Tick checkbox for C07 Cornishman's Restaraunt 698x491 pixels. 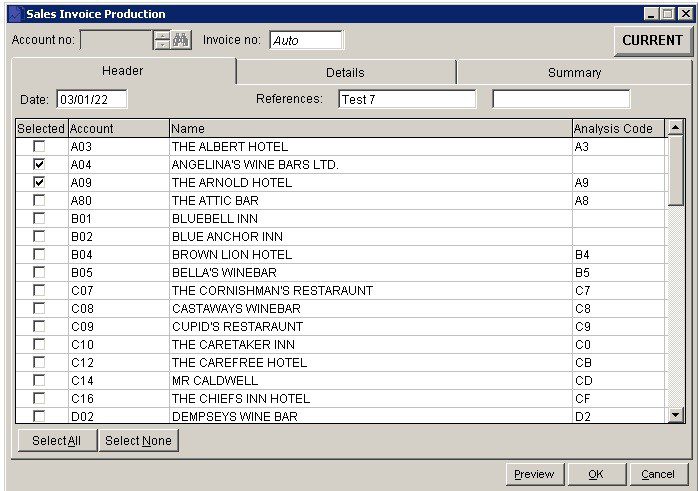(39, 290)
